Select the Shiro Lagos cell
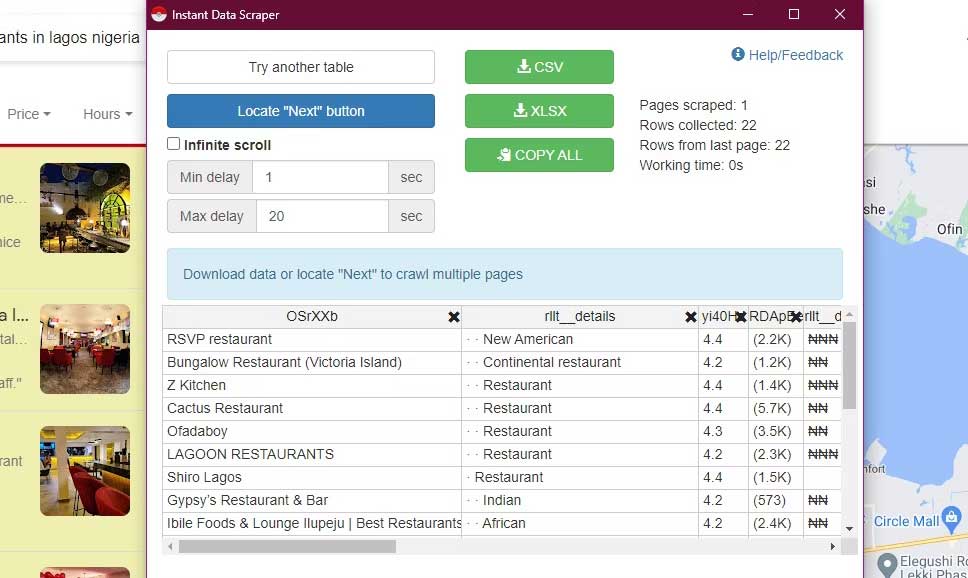Image resolution: width=968 pixels, height=578 pixels. click(x=312, y=477)
